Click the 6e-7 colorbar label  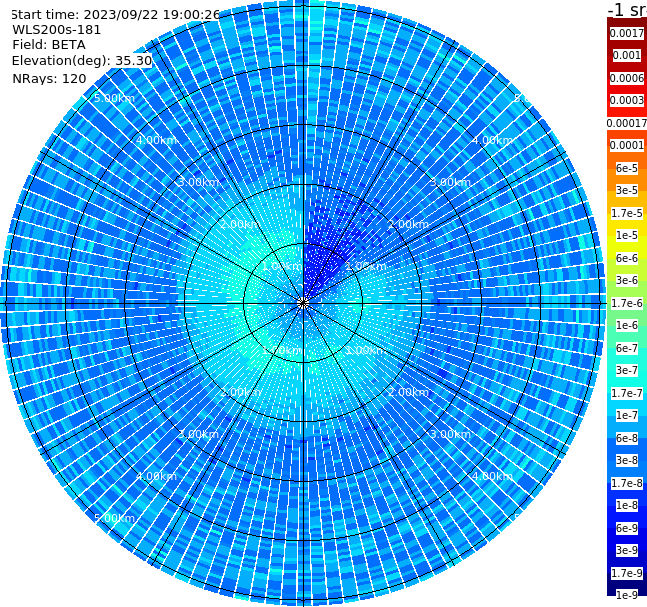coord(627,348)
